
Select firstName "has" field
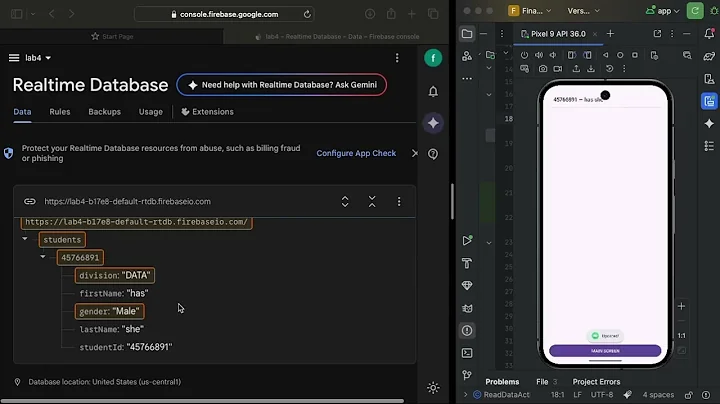tap(114, 293)
